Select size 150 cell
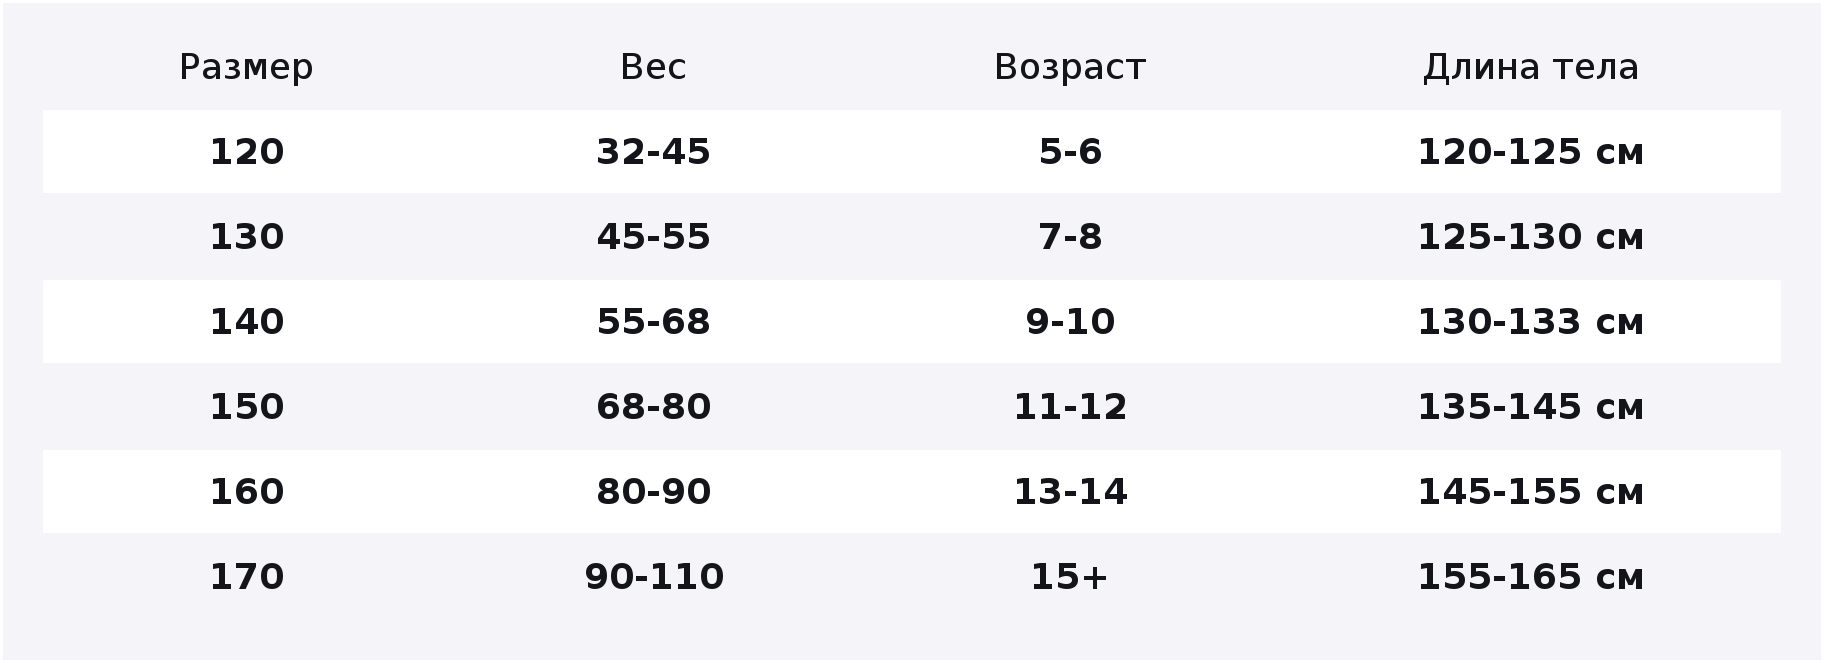The image size is (1824, 663). (247, 407)
